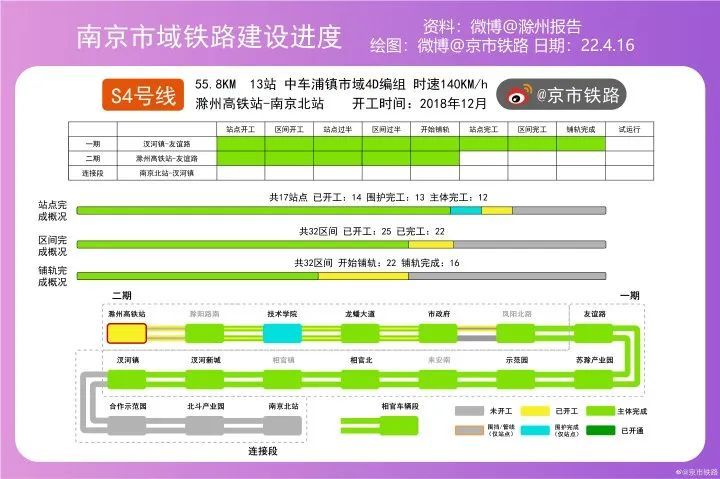Select the green 汊河新城 station block
Image resolution: width=720 pixels, height=479 pixels.
(205, 380)
